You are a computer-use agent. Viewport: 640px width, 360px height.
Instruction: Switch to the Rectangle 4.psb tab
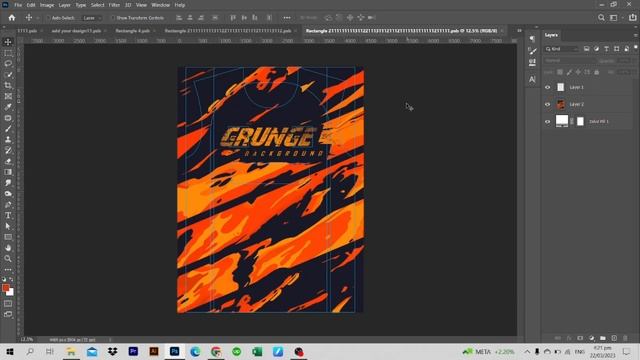pos(133,31)
